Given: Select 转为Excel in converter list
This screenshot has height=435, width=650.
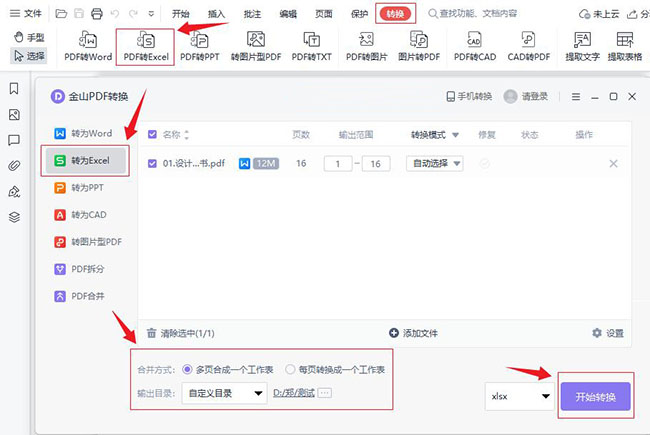Looking at the screenshot, I should tap(85, 160).
